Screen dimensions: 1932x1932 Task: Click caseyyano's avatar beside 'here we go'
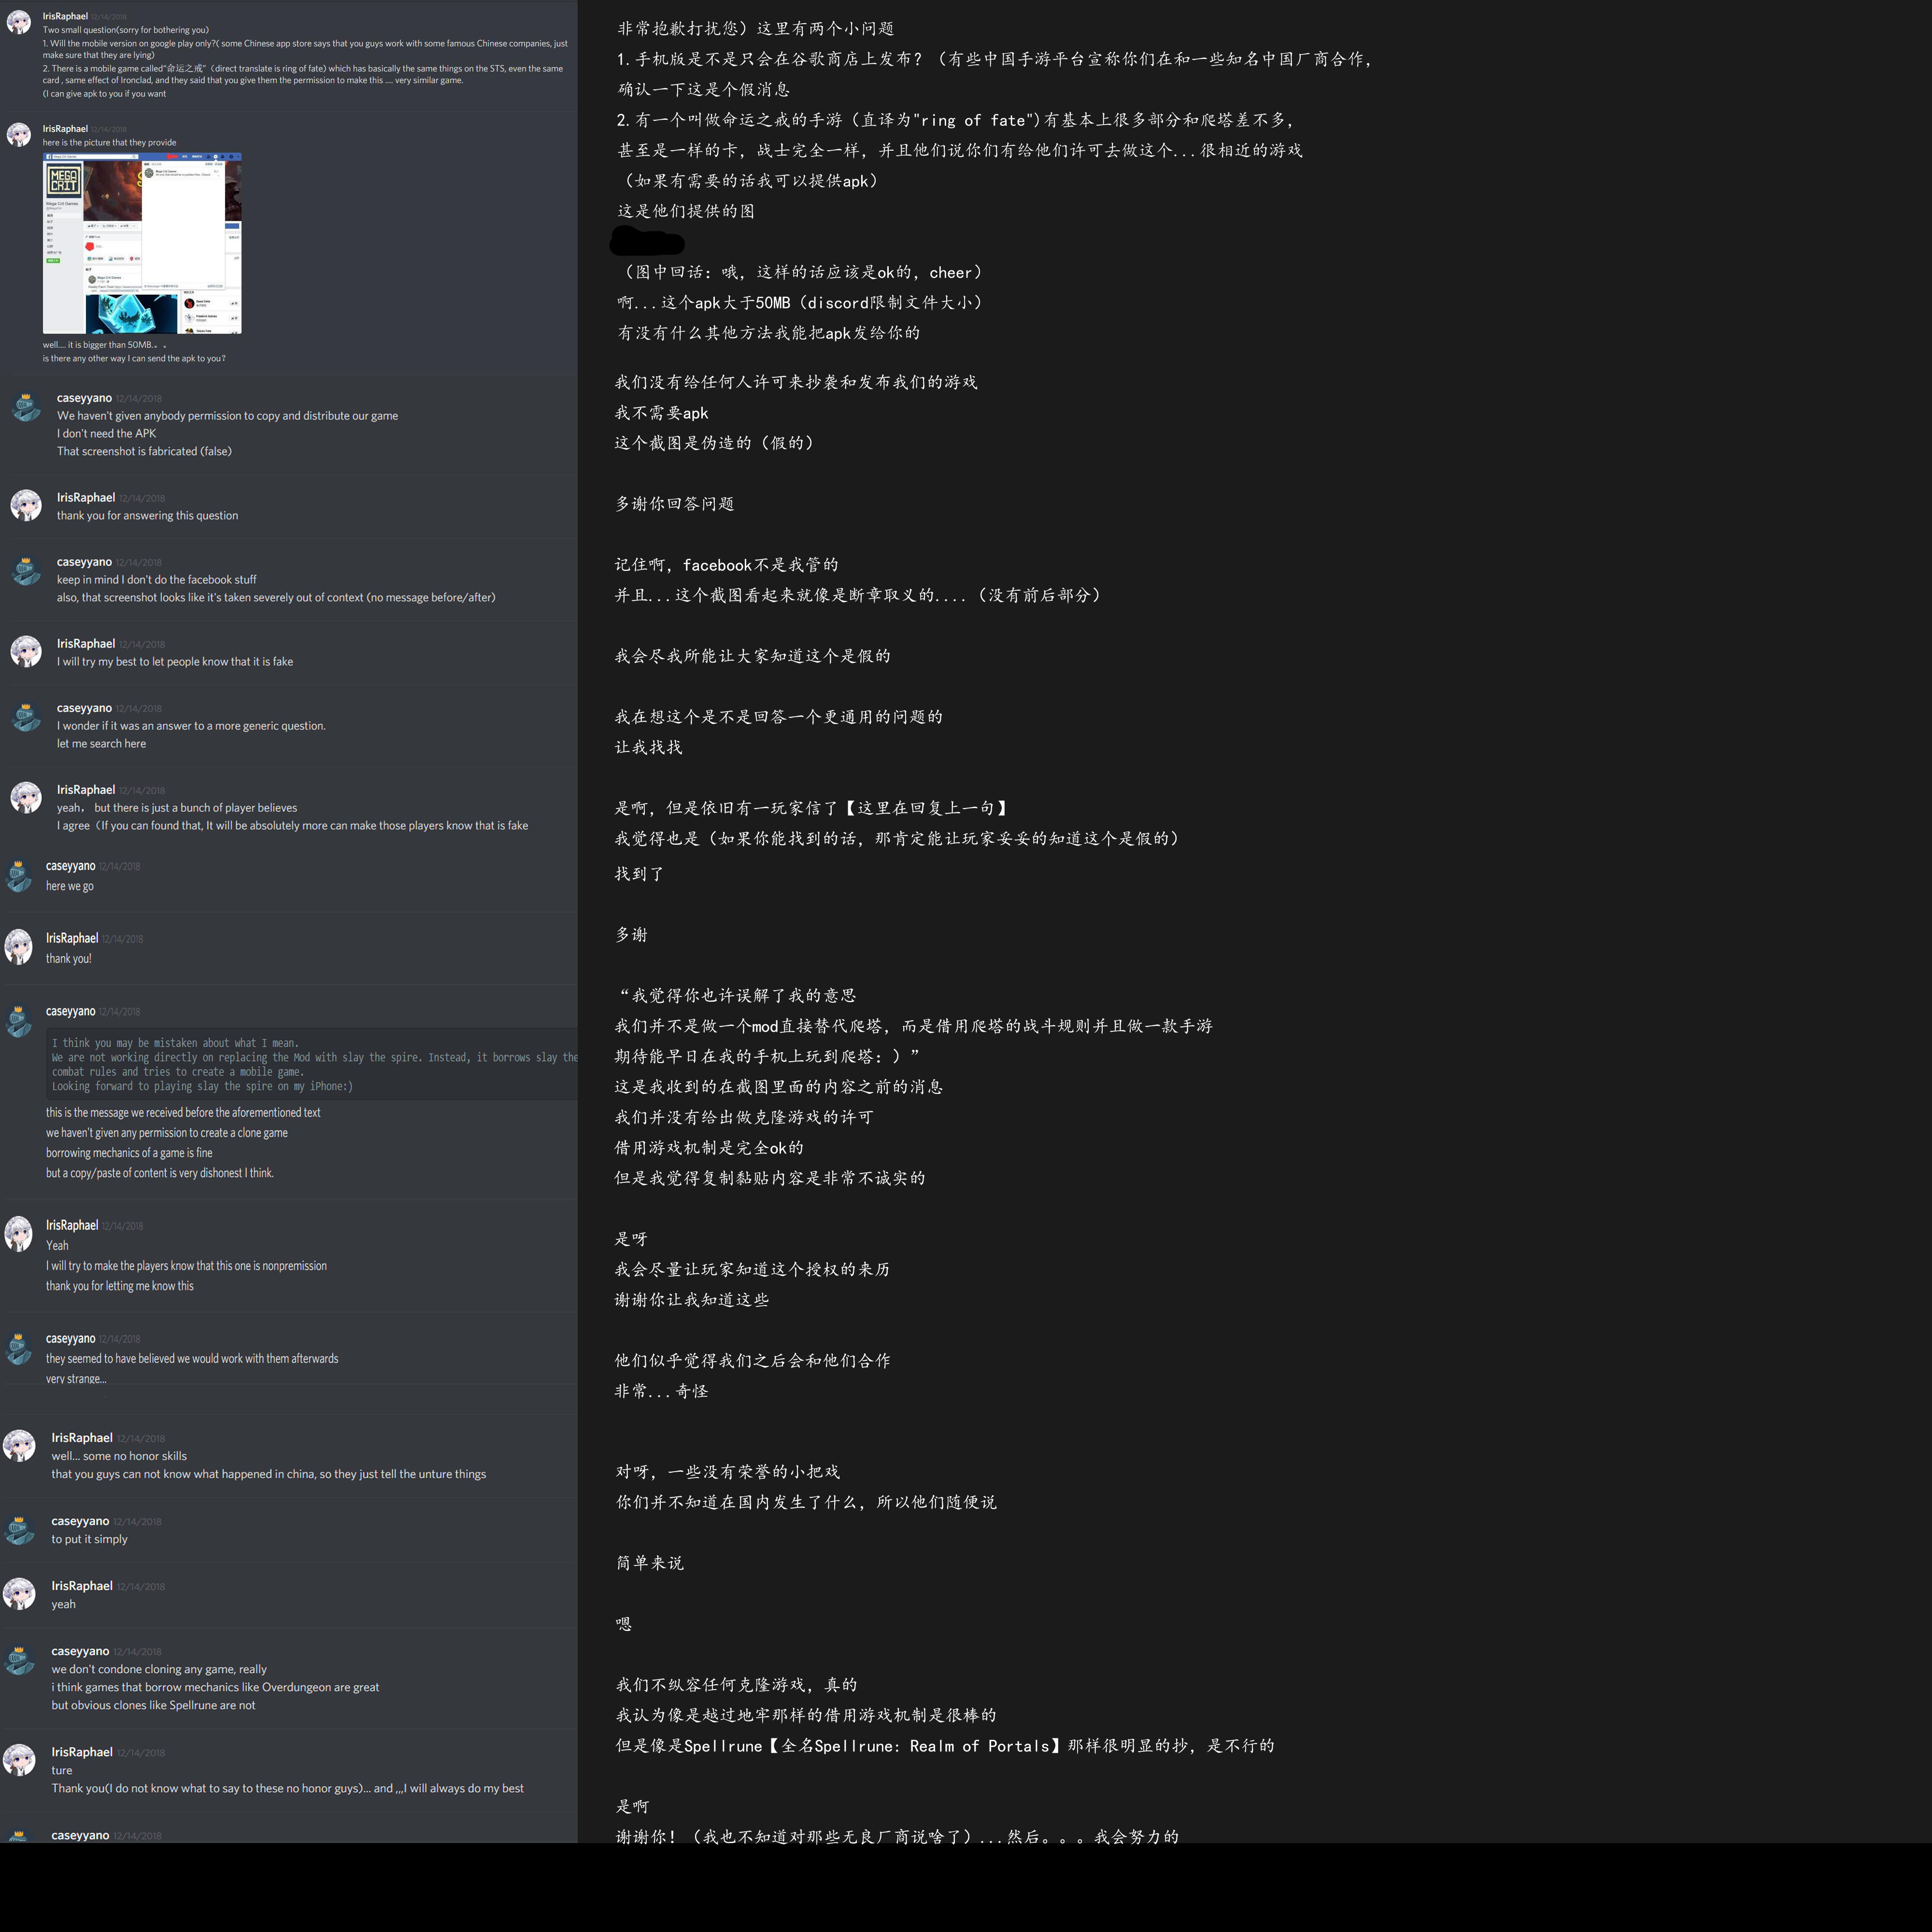click(x=19, y=875)
